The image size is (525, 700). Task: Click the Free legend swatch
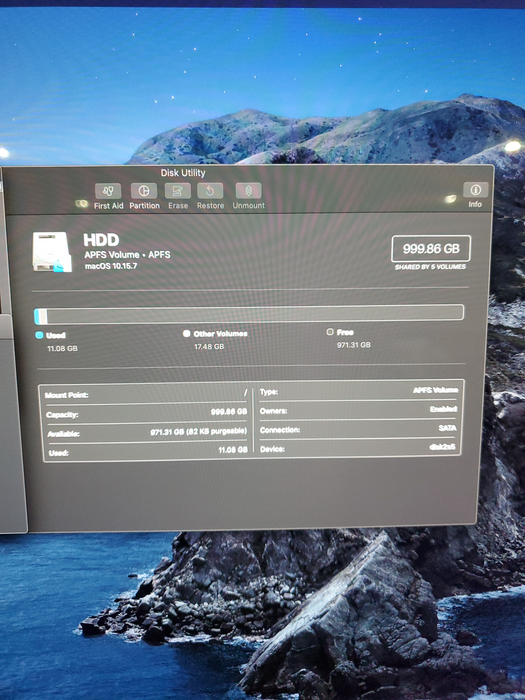point(330,332)
